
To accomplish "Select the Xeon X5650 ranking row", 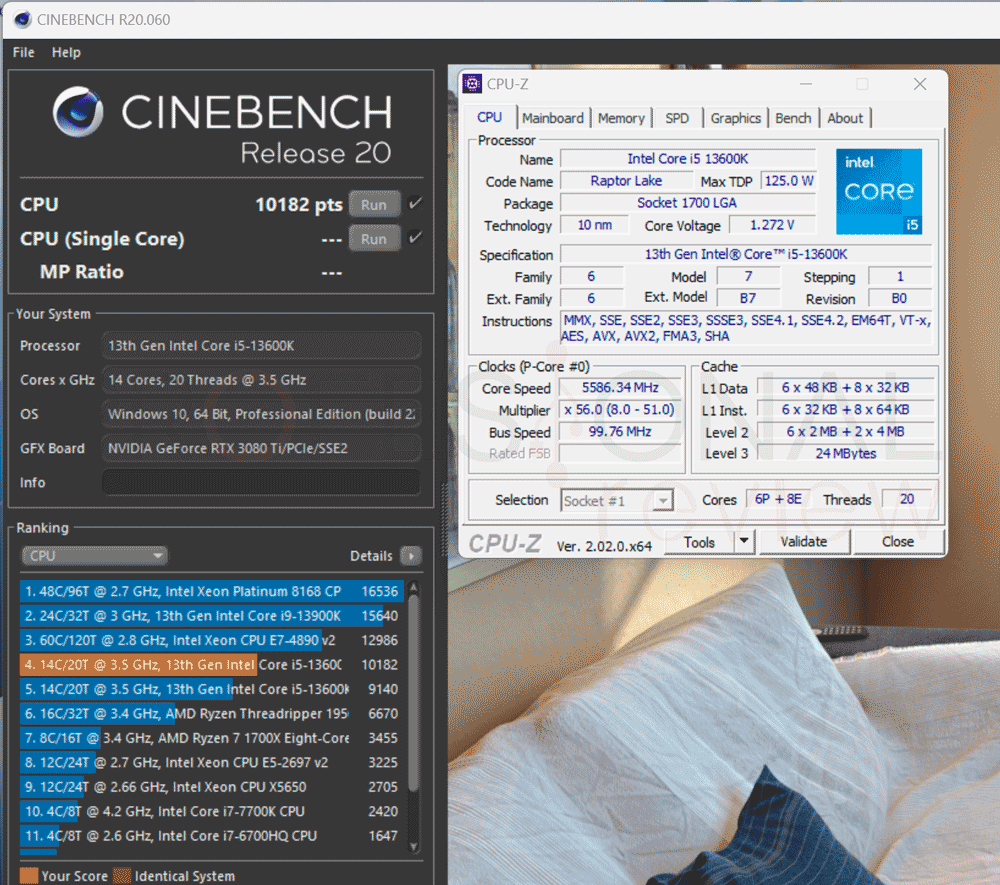I will [212, 787].
